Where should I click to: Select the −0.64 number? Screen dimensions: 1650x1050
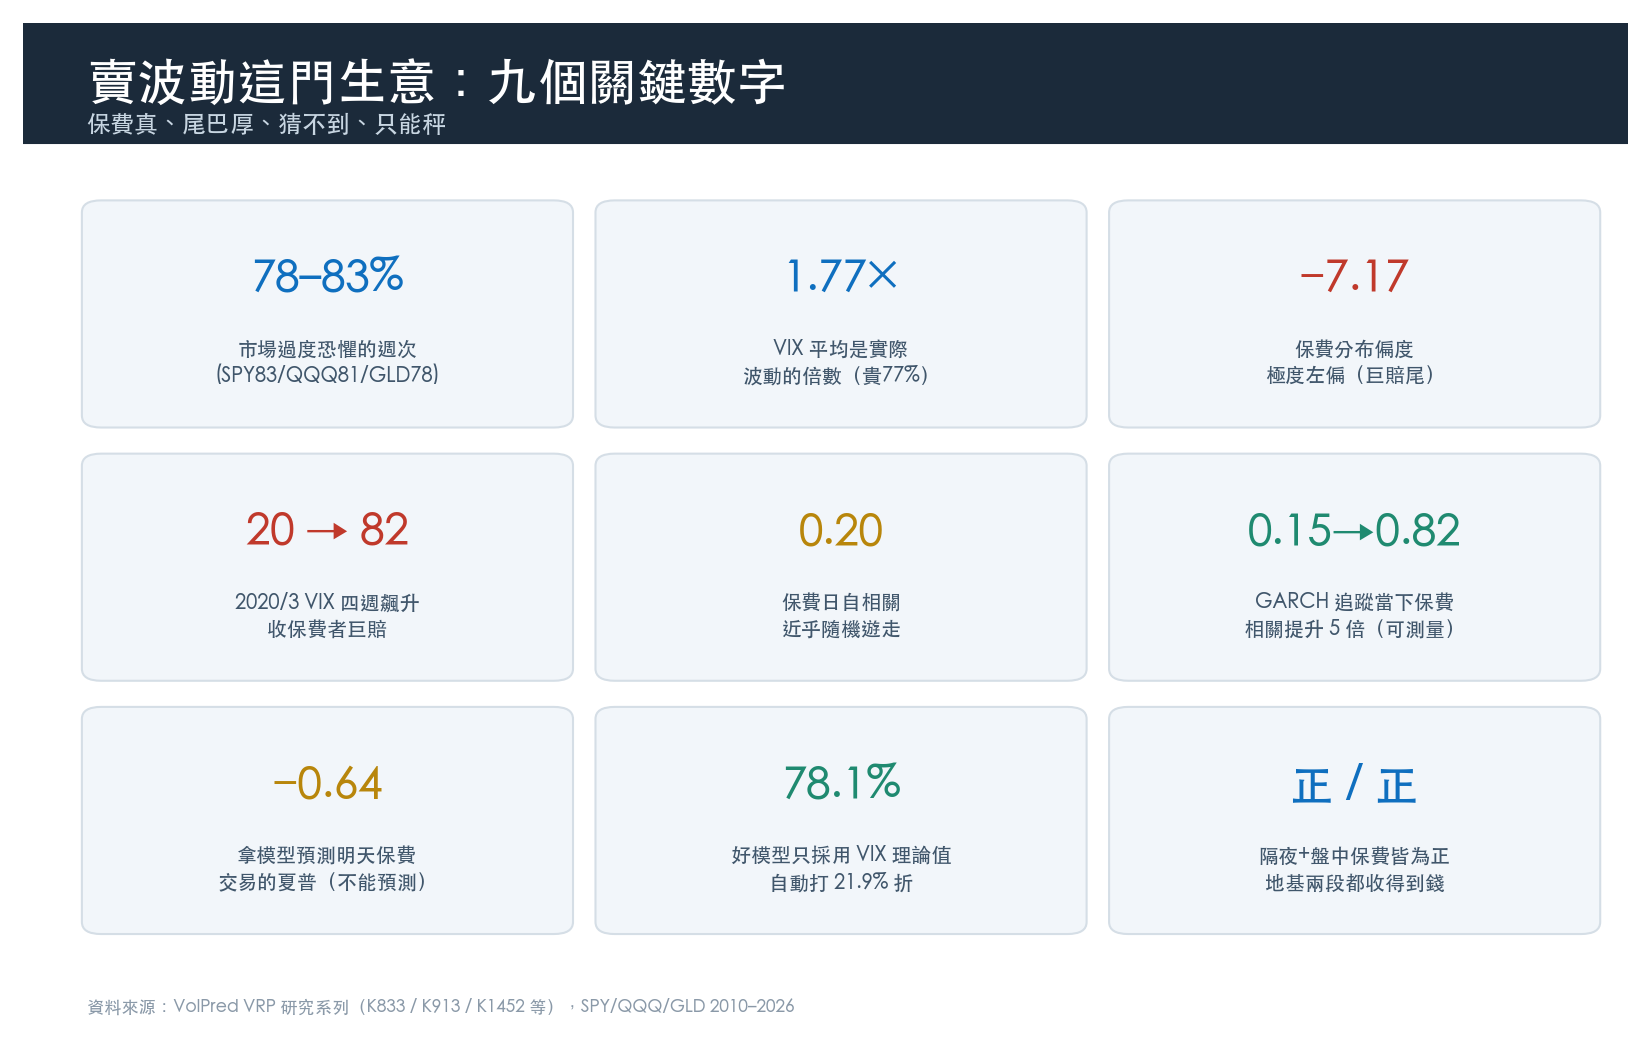pos(328,783)
